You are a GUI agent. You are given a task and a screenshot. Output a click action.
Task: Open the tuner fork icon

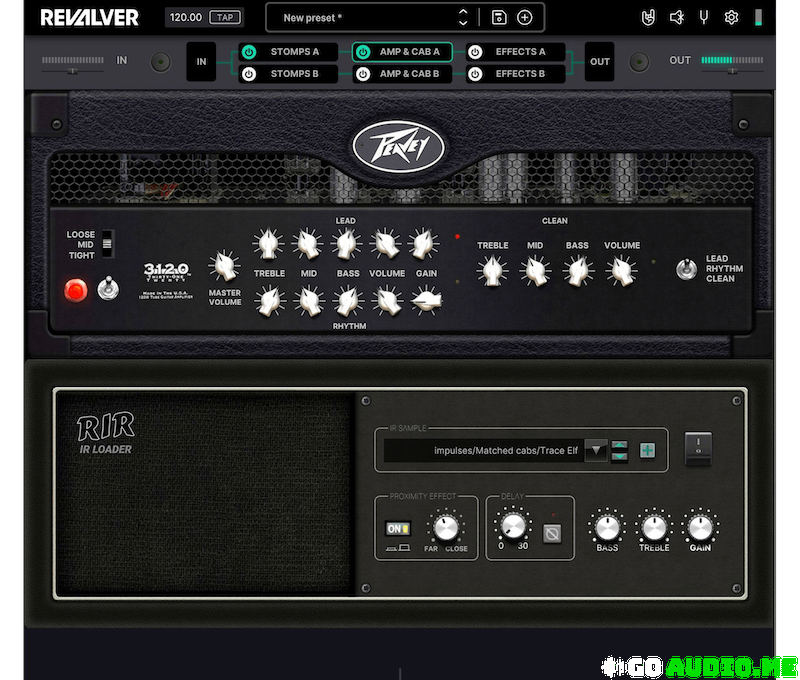point(704,17)
